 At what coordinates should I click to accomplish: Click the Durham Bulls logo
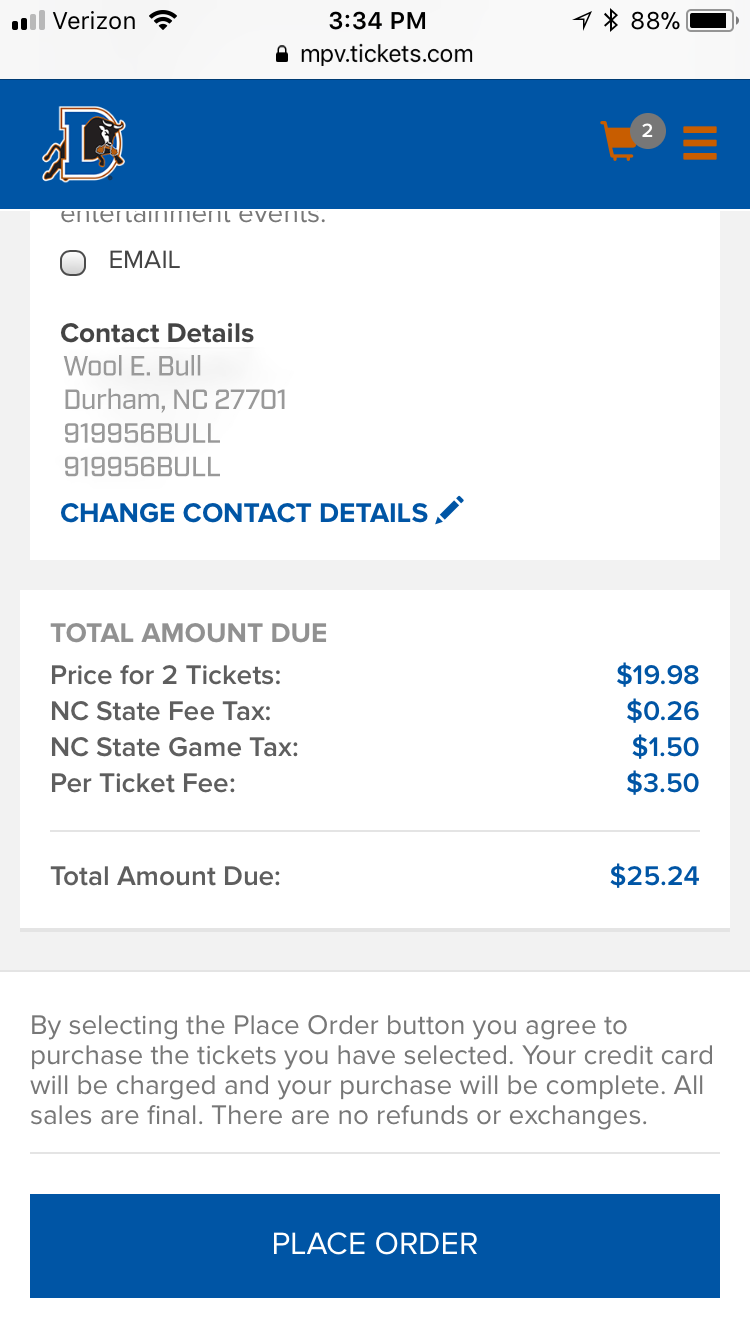click(x=84, y=144)
